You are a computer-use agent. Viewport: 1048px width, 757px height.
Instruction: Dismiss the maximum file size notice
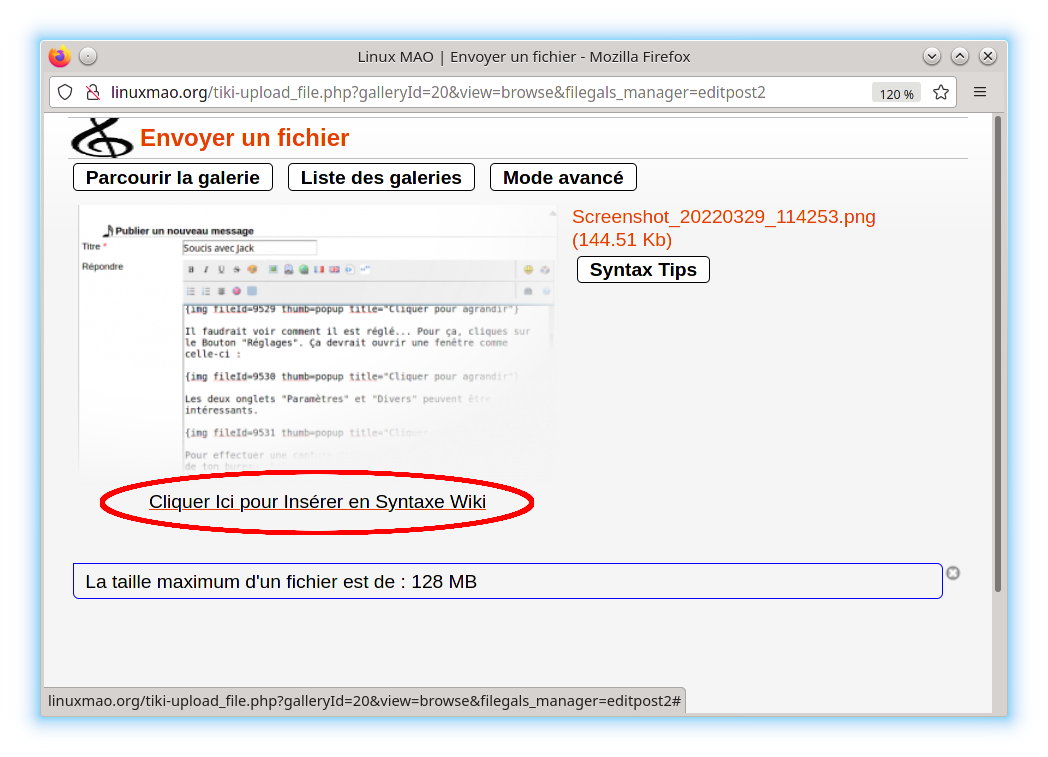point(953,573)
